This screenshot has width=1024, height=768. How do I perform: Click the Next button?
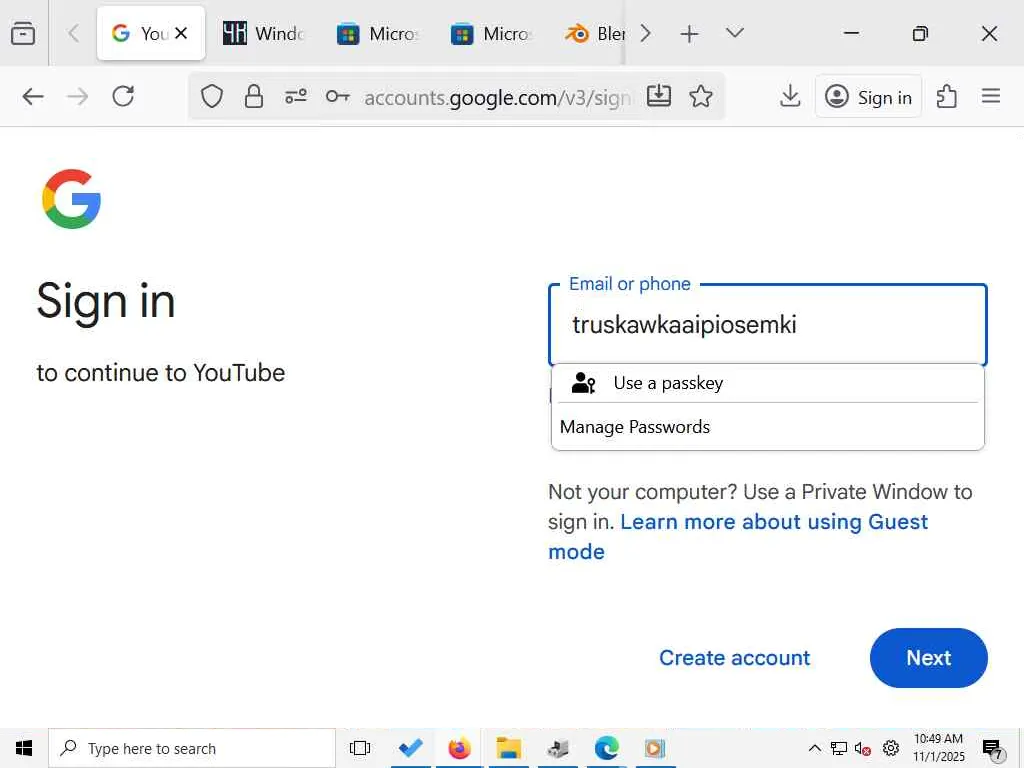point(929,658)
